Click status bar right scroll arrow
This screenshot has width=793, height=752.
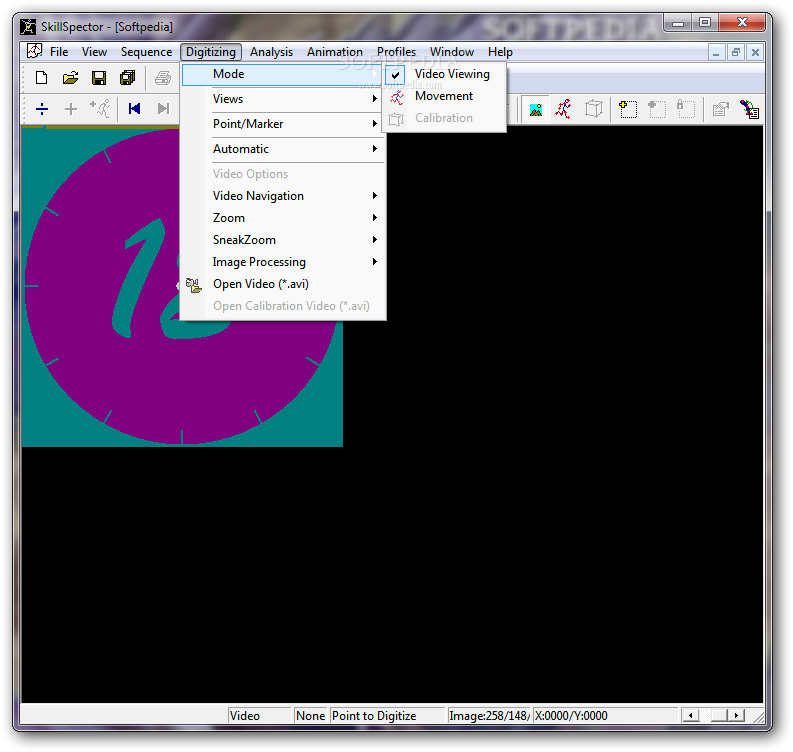(x=736, y=716)
